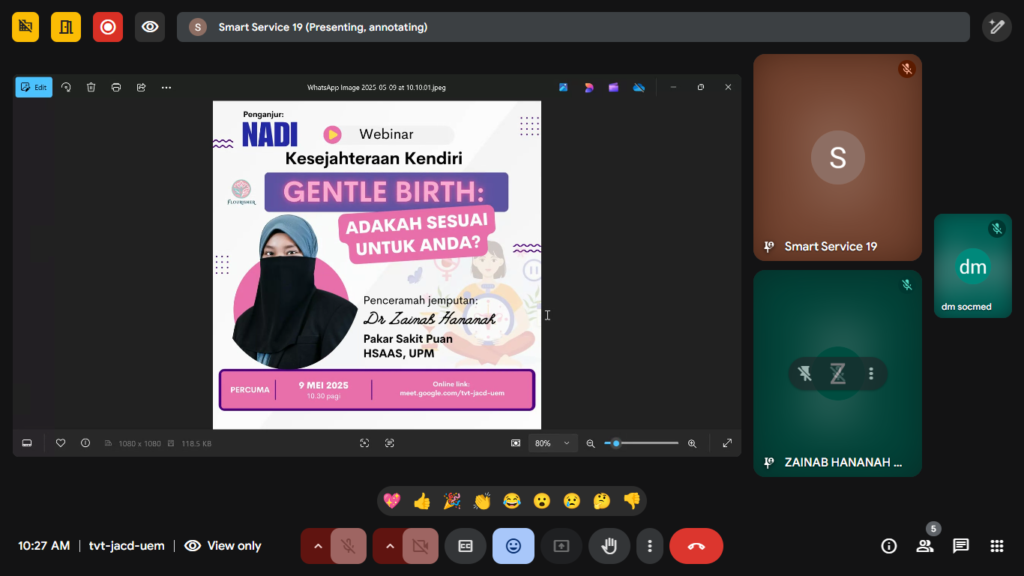Viewport: 1024px width, 576px height.
Task: Leave the call with red hangup button
Action: coord(696,546)
